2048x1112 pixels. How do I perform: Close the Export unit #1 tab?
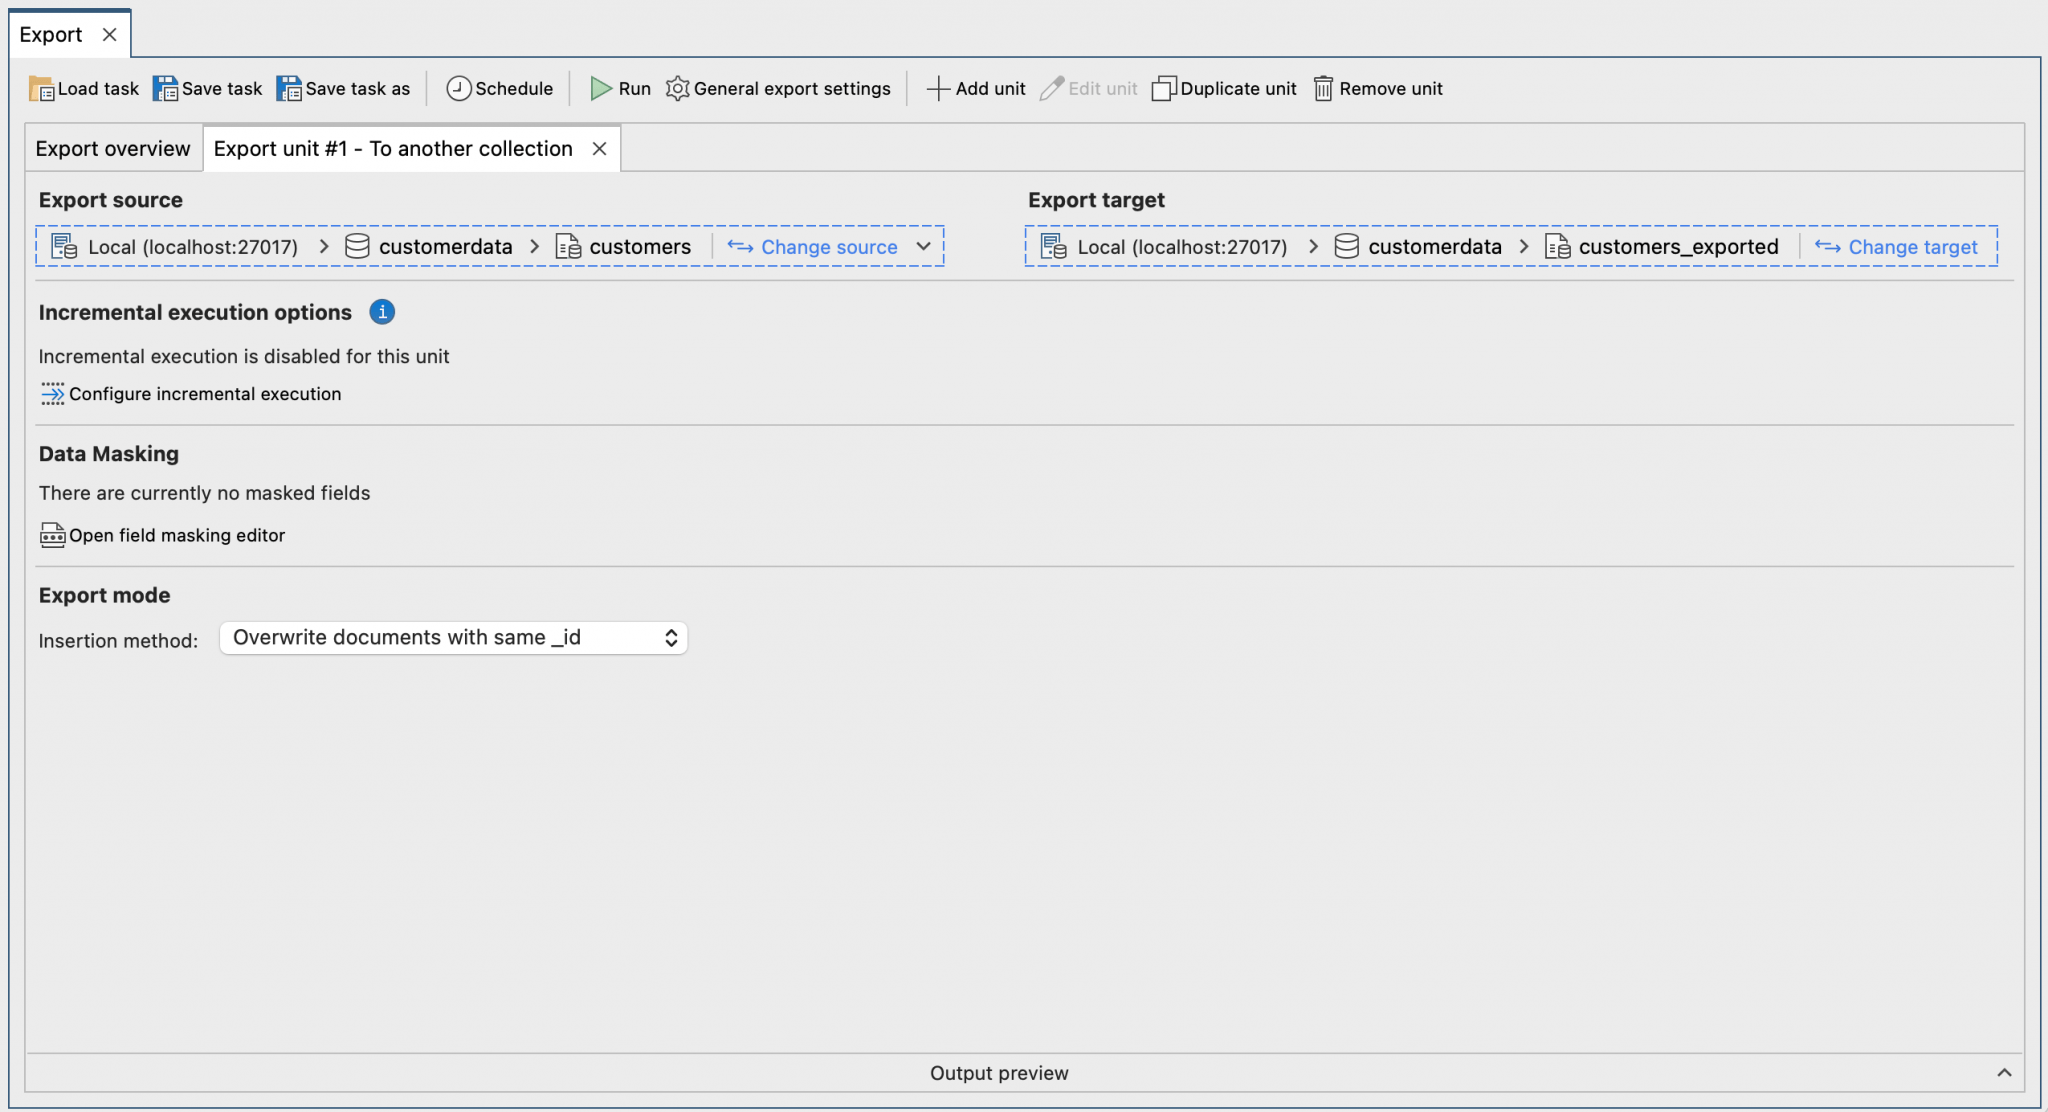pos(600,149)
